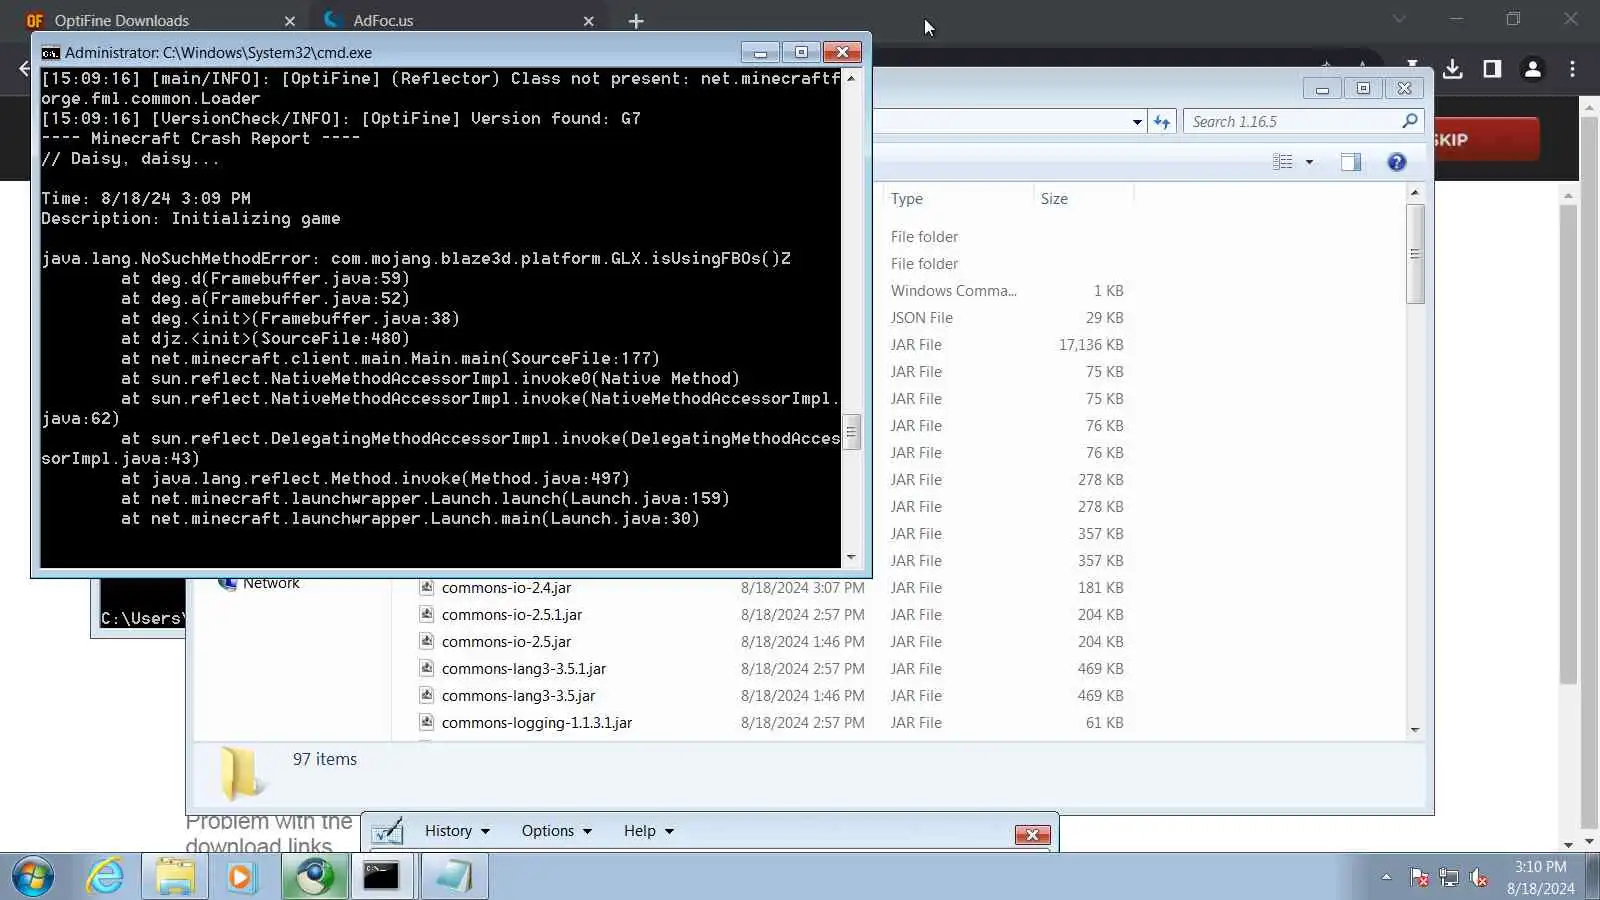Screen dimensions: 1600x900
Task: Click checkmark icon left of History menu
Action: pyautogui.click(x=387, y=831)
